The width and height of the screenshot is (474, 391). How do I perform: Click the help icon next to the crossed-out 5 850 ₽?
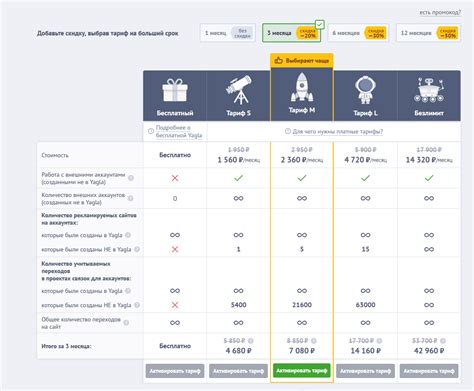(x=251, y=341)
